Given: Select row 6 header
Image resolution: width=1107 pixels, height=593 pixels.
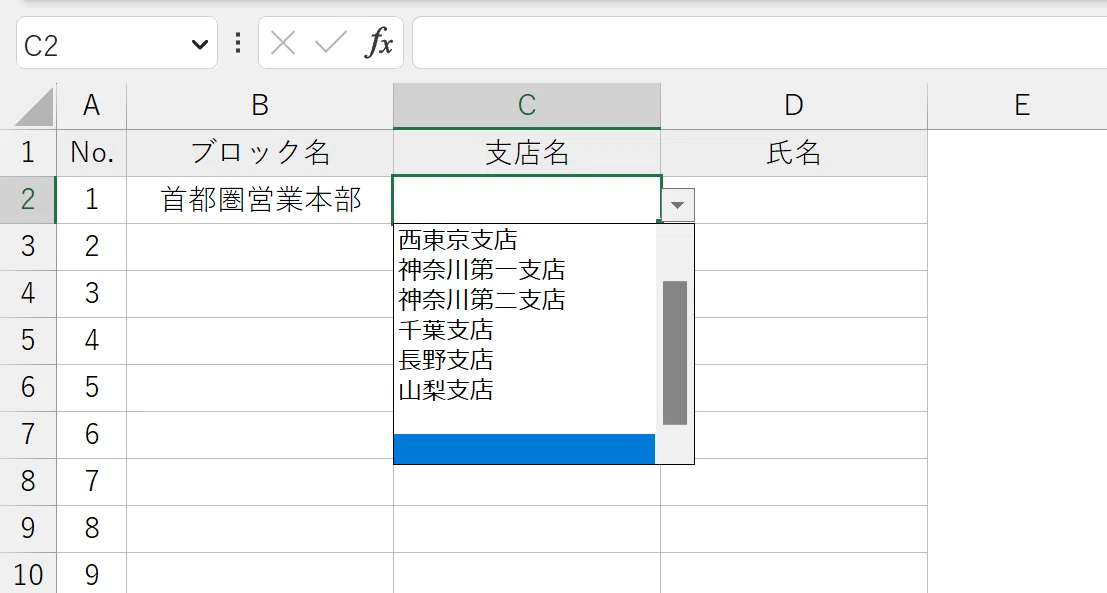Looking at the screenshot, I should (x=28, y=388).
